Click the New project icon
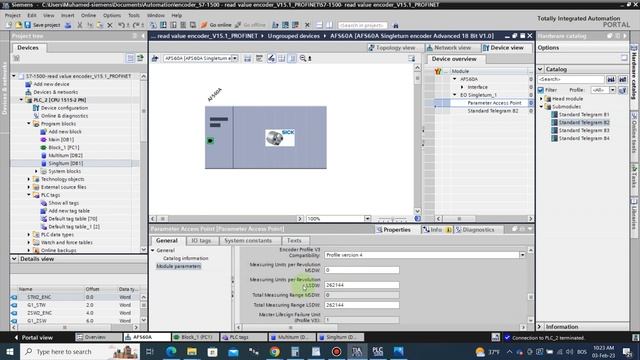 pos(9,25)
